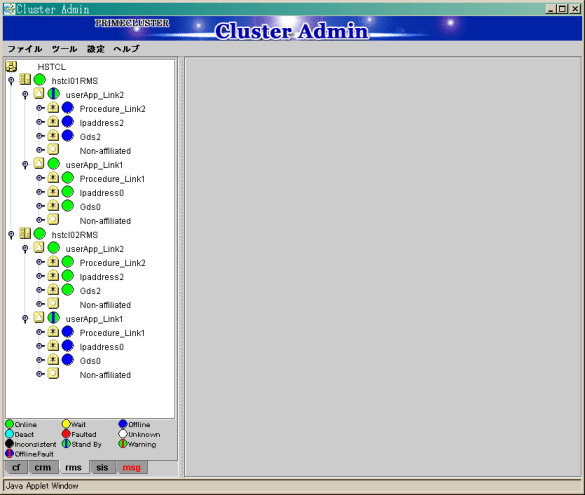Click the red Faulted legend swatch
585x495 pixels.
pyautogui.click(x=66, y=434)
